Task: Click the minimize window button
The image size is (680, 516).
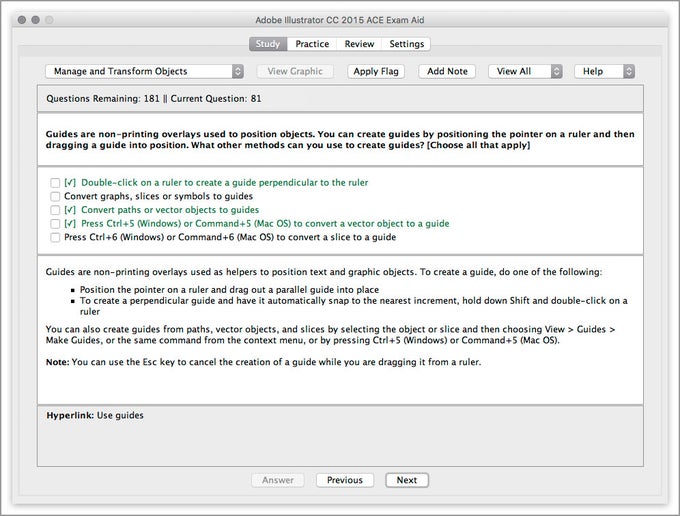Action: click(36, 20)
